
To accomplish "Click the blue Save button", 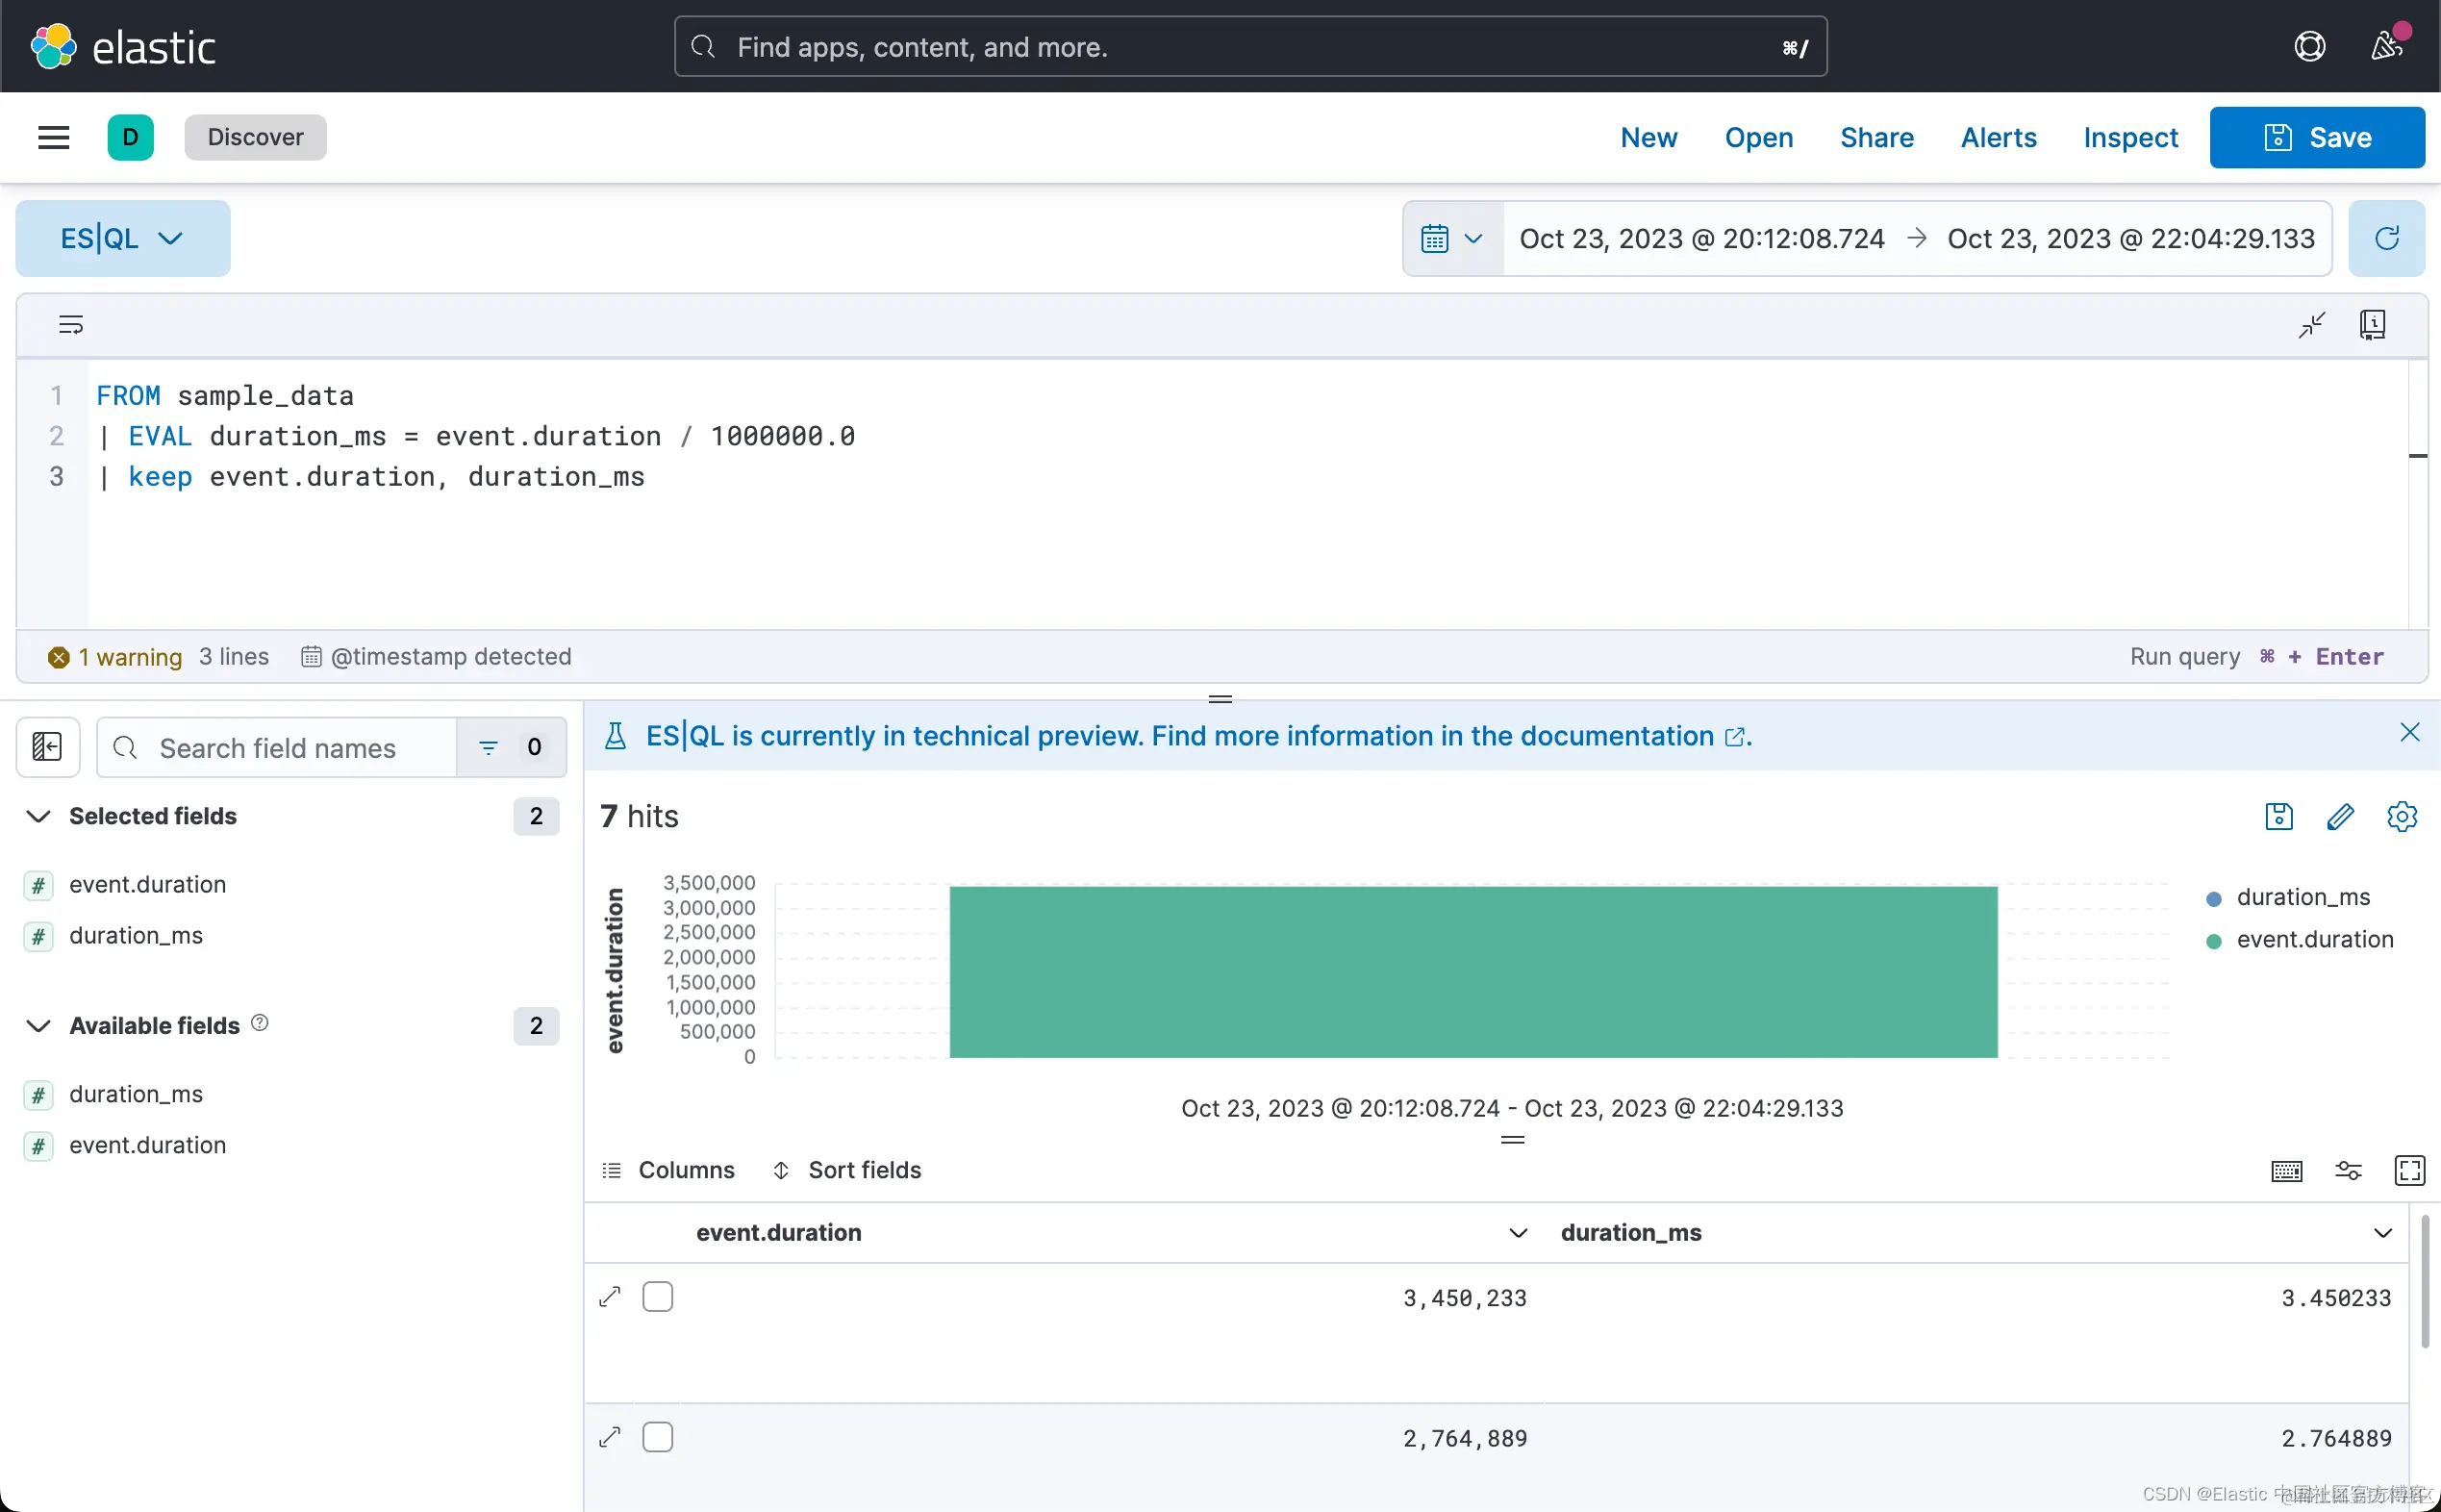I will [x=2316, y=137].
